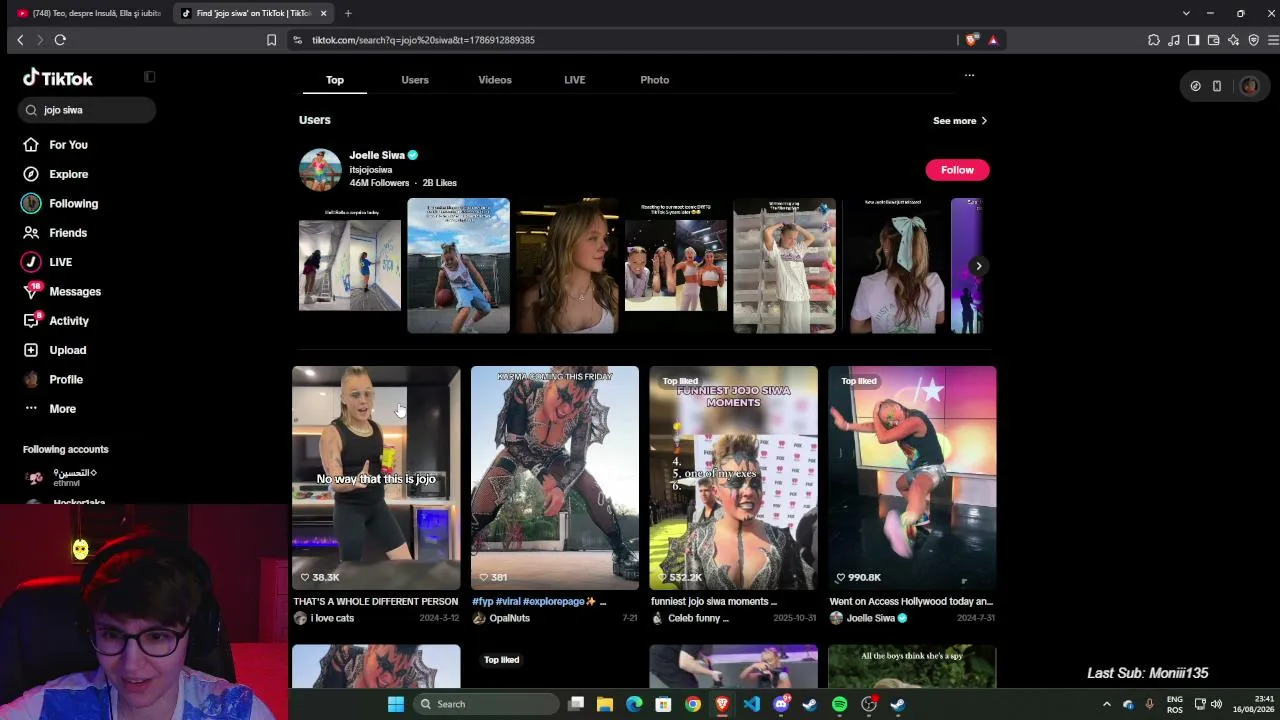Open the media playlist music icon
This screenshot has width=1280, height=720.
pyautogui.click(x=1174, y=40)
